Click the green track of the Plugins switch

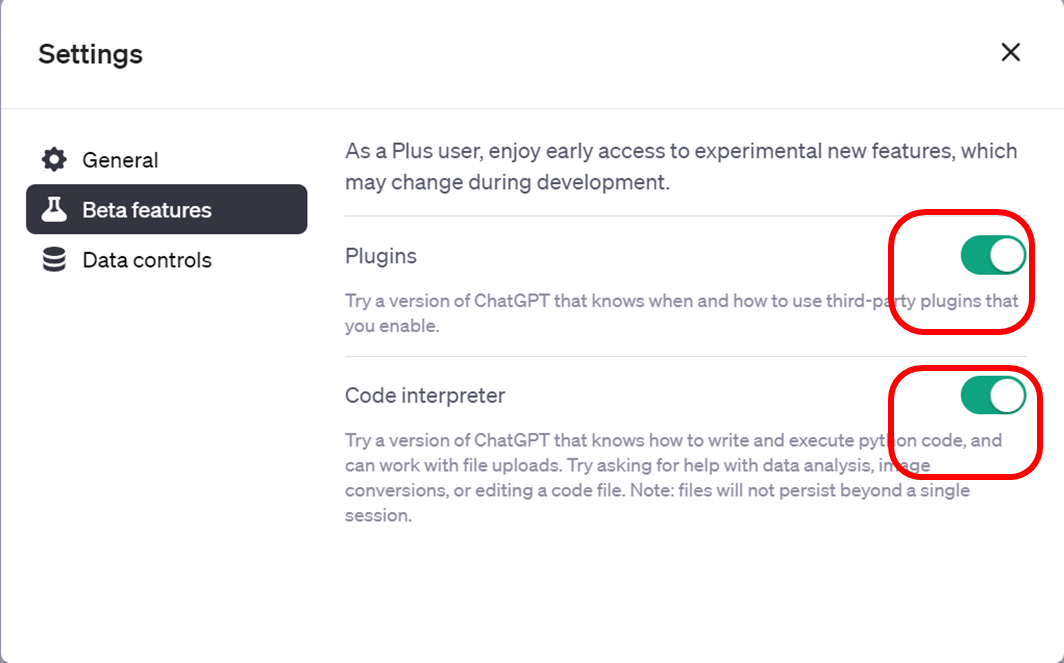click(x=975, y=256)
